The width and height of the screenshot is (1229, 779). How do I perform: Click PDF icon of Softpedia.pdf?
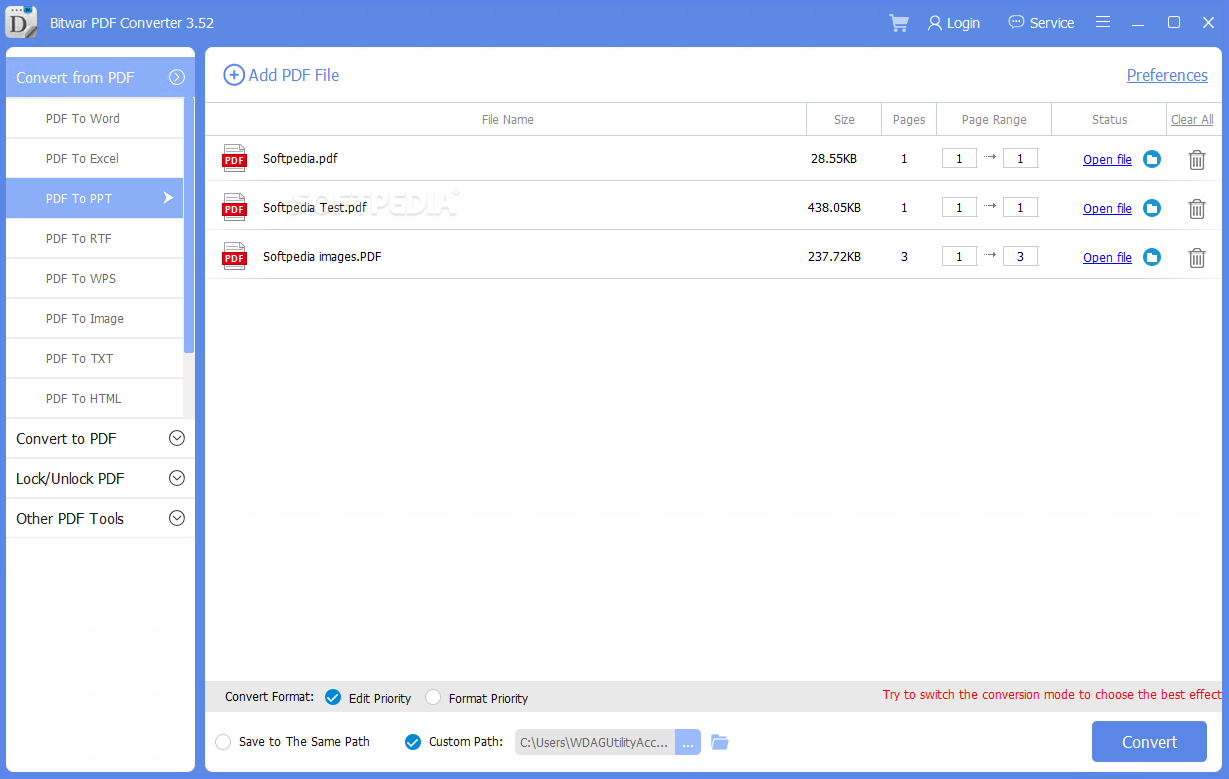234,158
